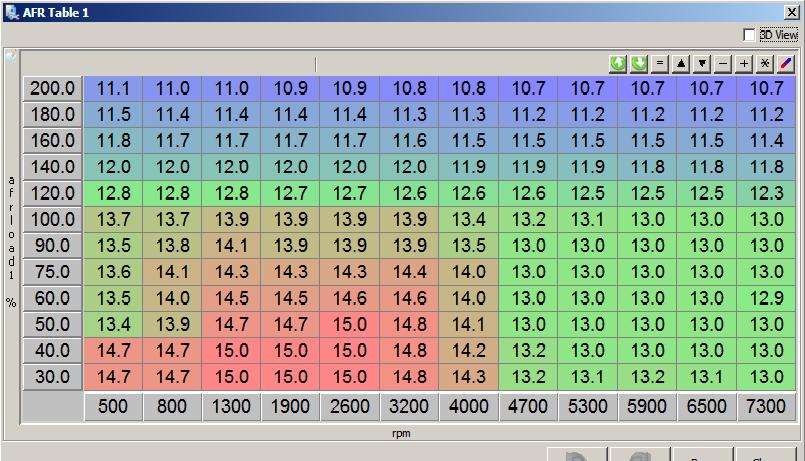Click the red-blue interpolate pencil icon
The width and height of the screenshot is (805, 461).
pos(786,64)
